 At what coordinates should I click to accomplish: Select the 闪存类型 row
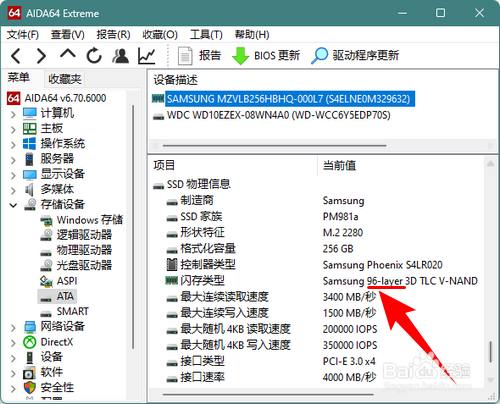(321, 281)
